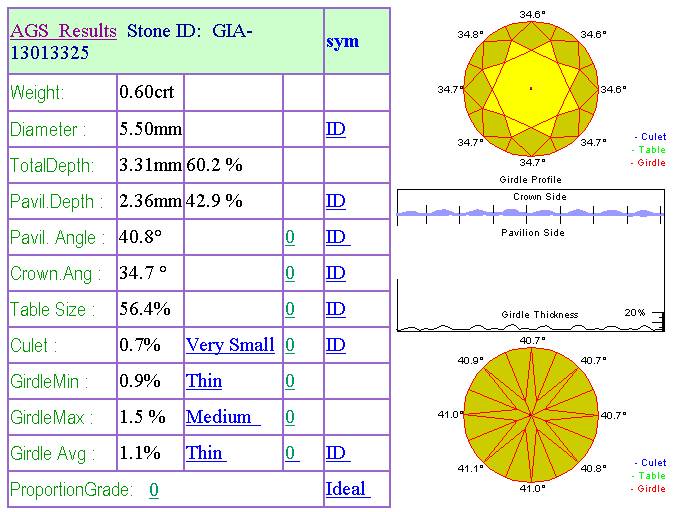Click the Crown Side label
Screen dimensions: 675x512
tap(539, 197)
